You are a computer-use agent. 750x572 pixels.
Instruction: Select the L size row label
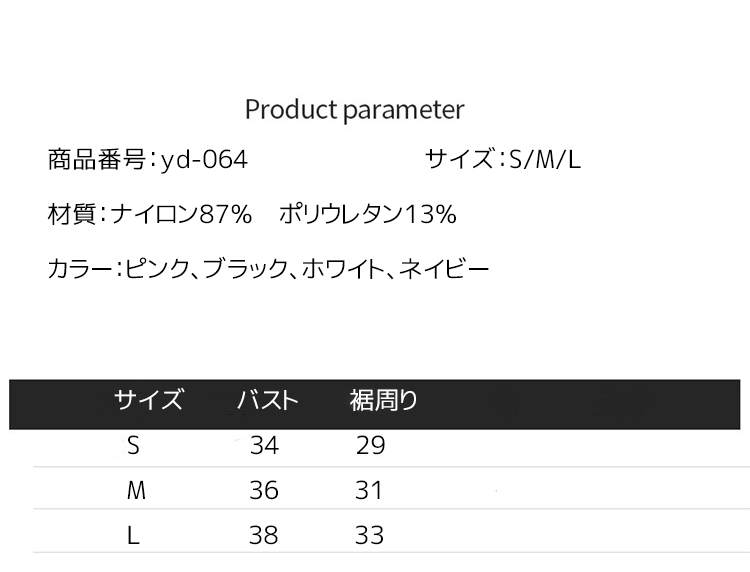pos(133,536)
